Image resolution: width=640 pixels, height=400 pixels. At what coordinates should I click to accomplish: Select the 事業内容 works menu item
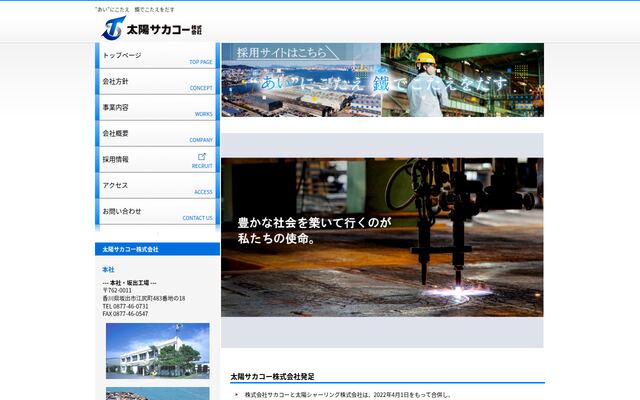[157, 108]
